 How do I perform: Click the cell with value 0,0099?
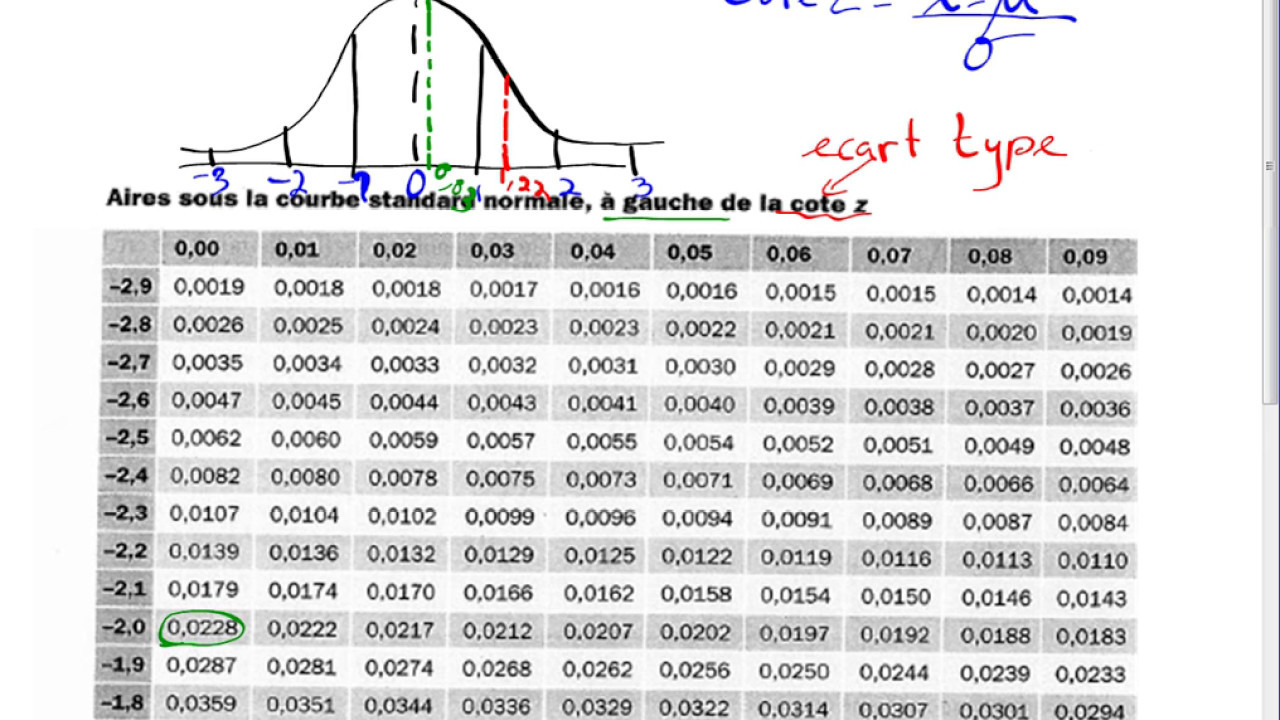tap(501, 516)
